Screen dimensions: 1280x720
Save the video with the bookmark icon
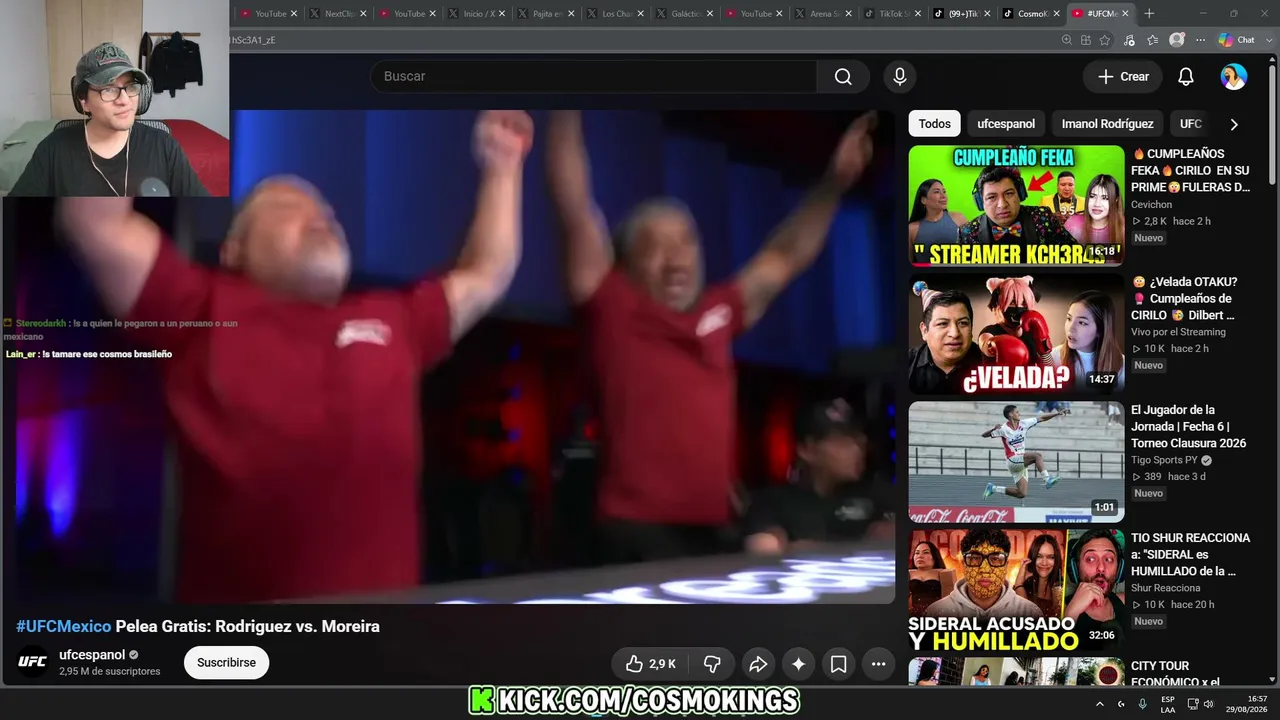[838, 664]
